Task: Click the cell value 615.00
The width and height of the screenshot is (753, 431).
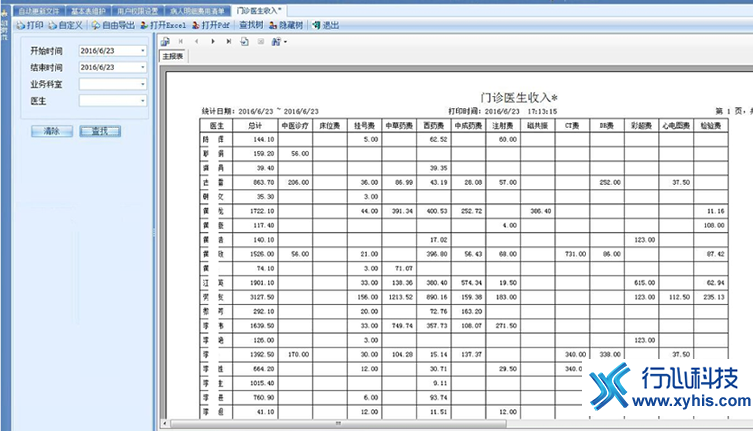Action: [x=644, y=283]
